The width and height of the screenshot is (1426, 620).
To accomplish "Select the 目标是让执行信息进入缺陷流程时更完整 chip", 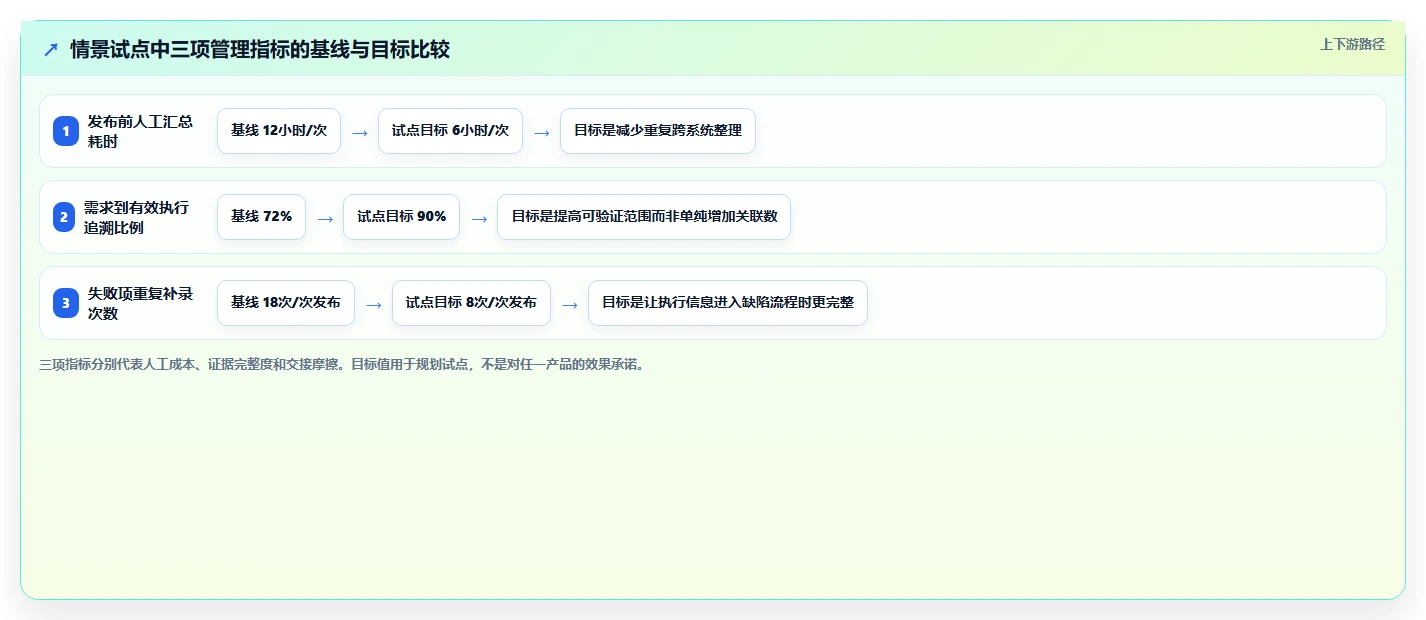I will tap(727, 303).
